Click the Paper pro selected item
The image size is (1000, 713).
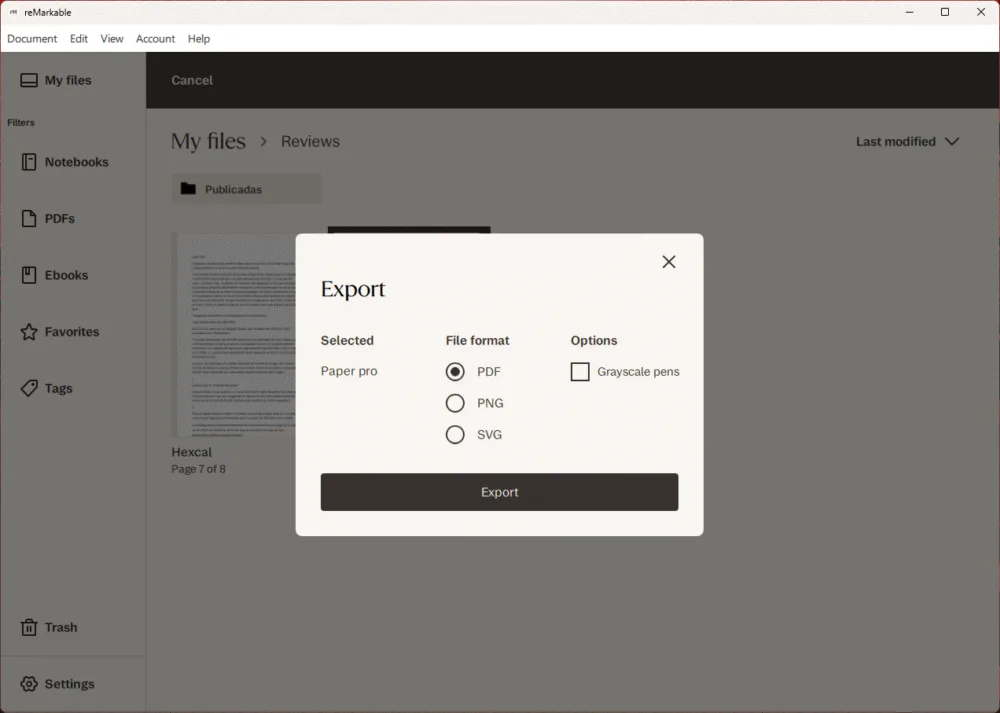click(x=349, y=371)
